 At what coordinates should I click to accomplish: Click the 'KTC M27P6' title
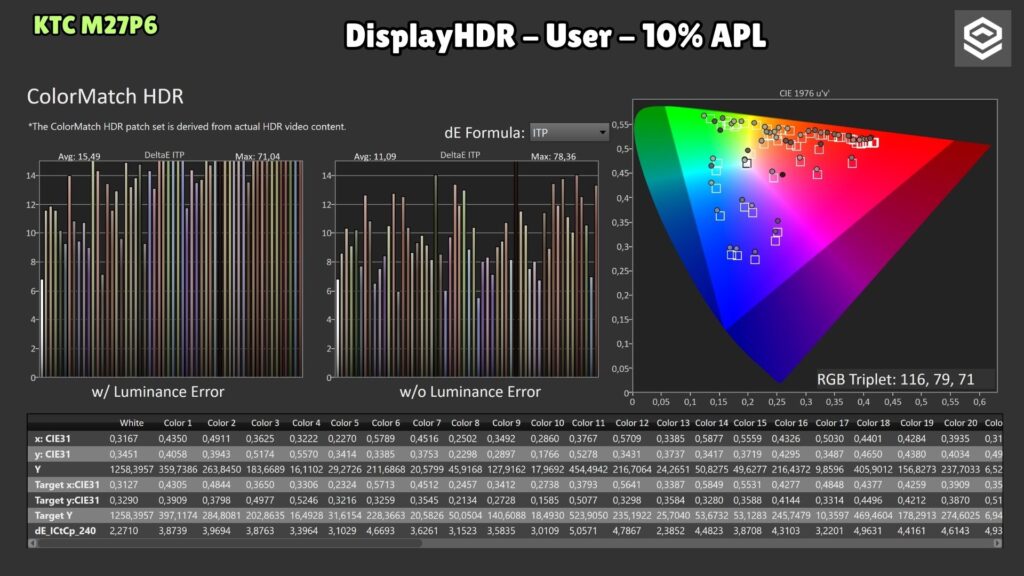tap(95, 25)
